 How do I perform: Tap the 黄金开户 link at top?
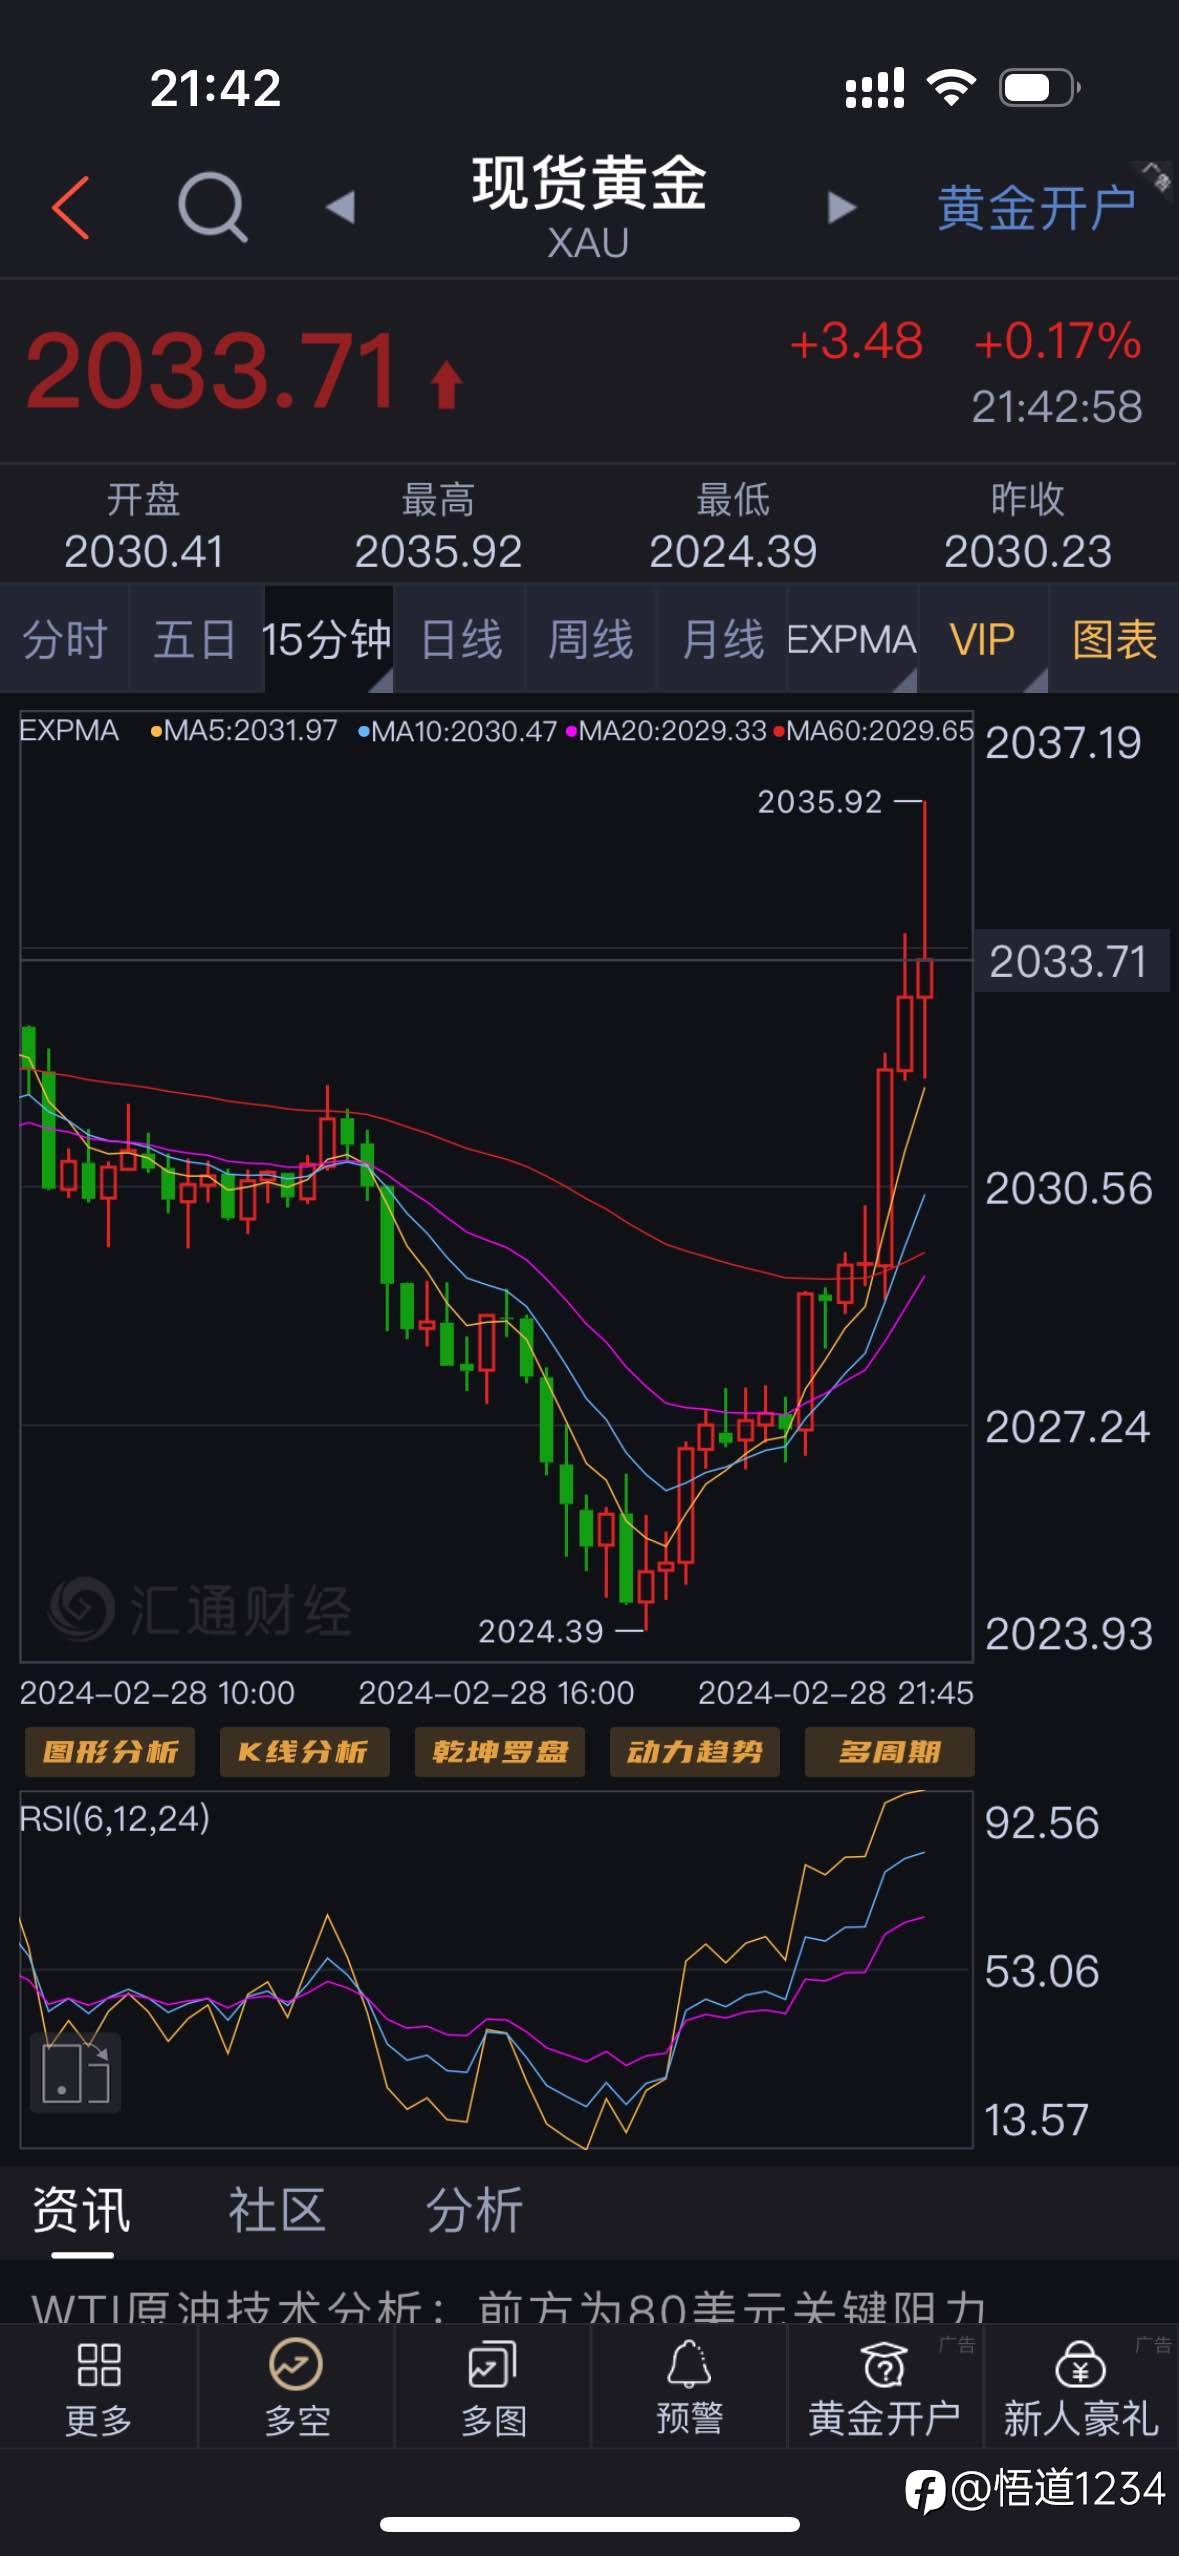click(x=1036, y=208)
